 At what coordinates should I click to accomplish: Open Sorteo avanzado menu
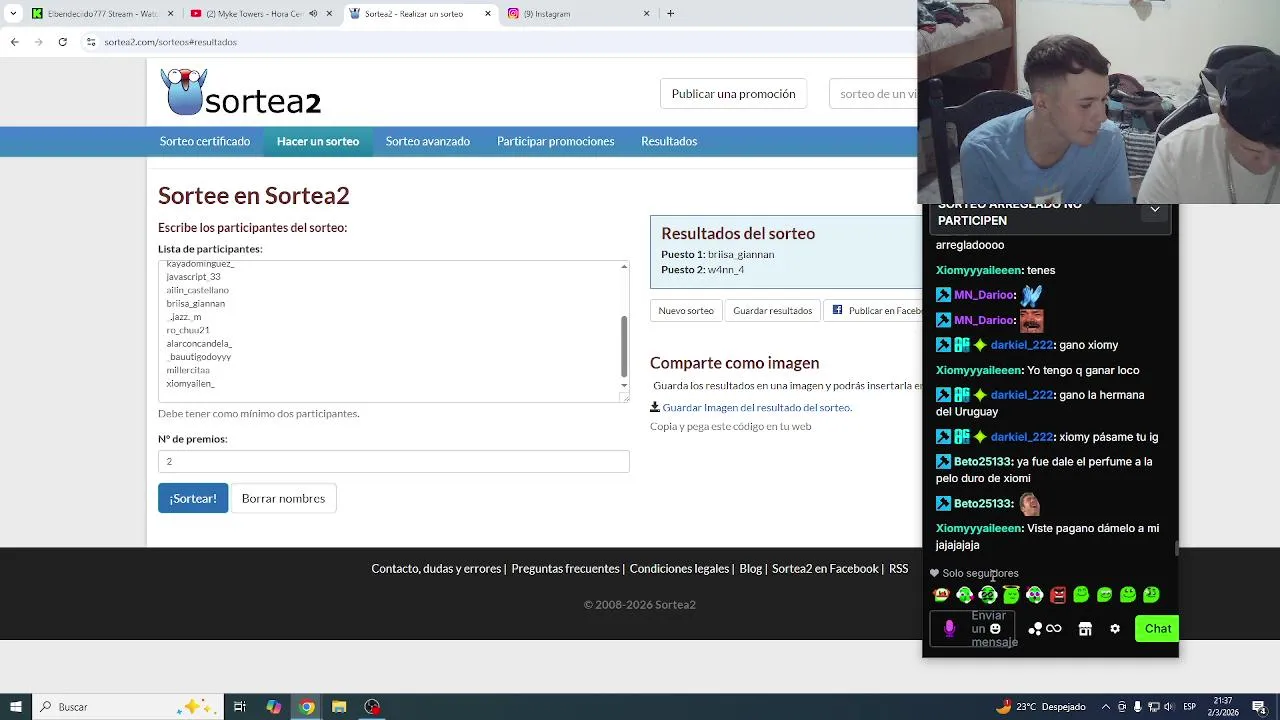[428, 141]
